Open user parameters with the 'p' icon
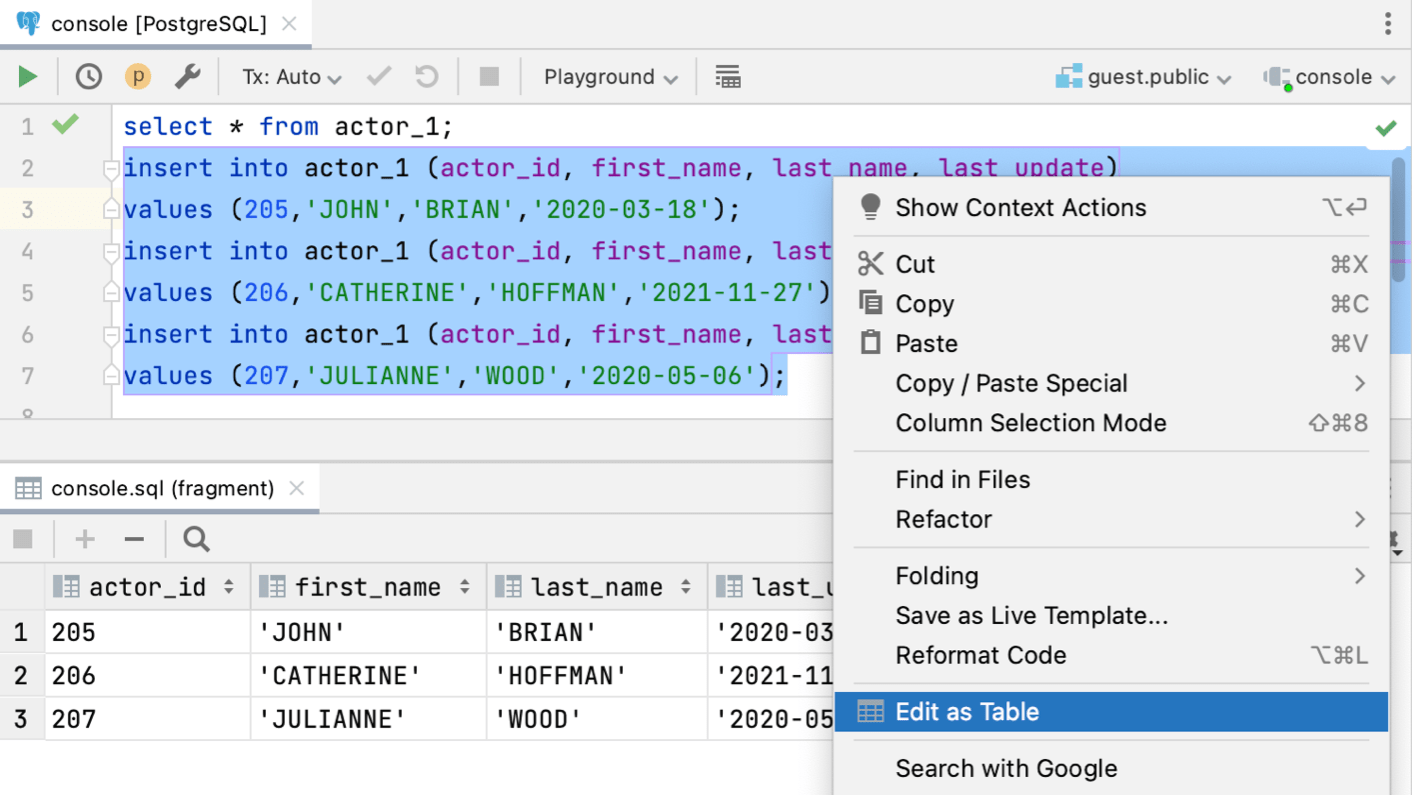 [x=138, y=76]
